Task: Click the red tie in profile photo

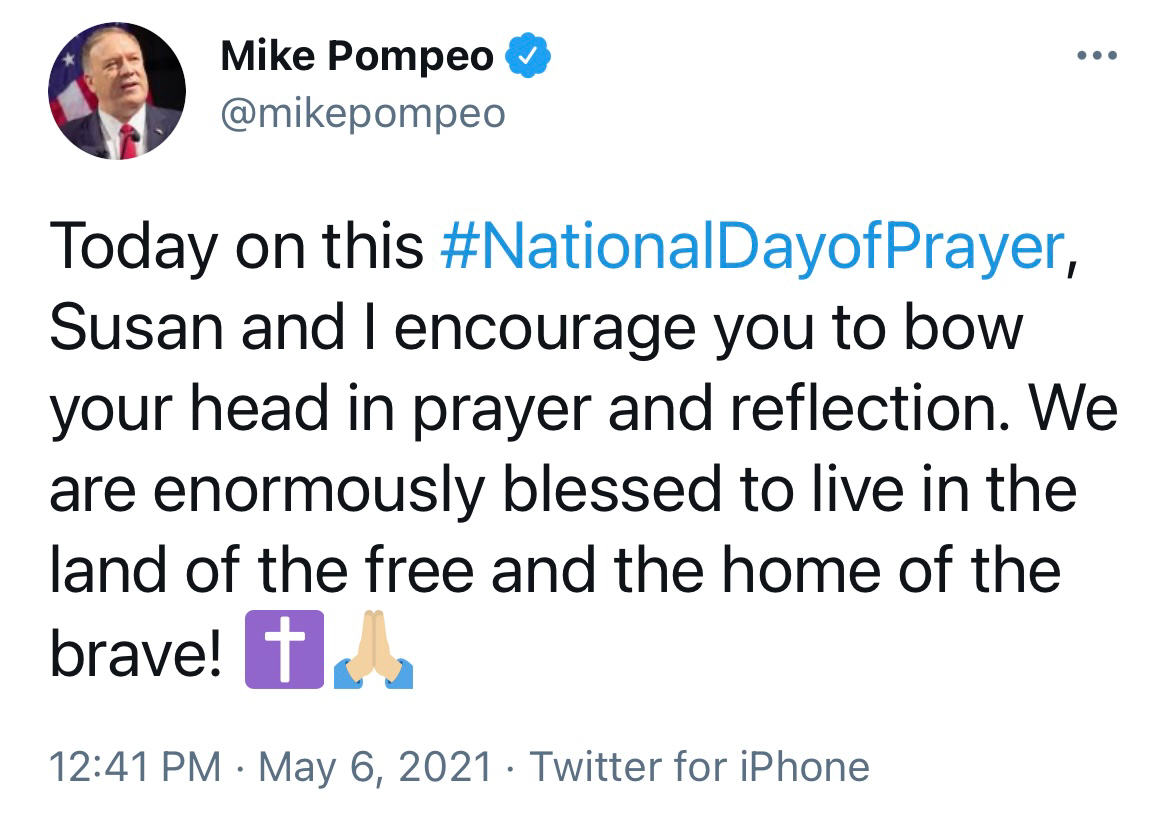Action: click(128, 142)
